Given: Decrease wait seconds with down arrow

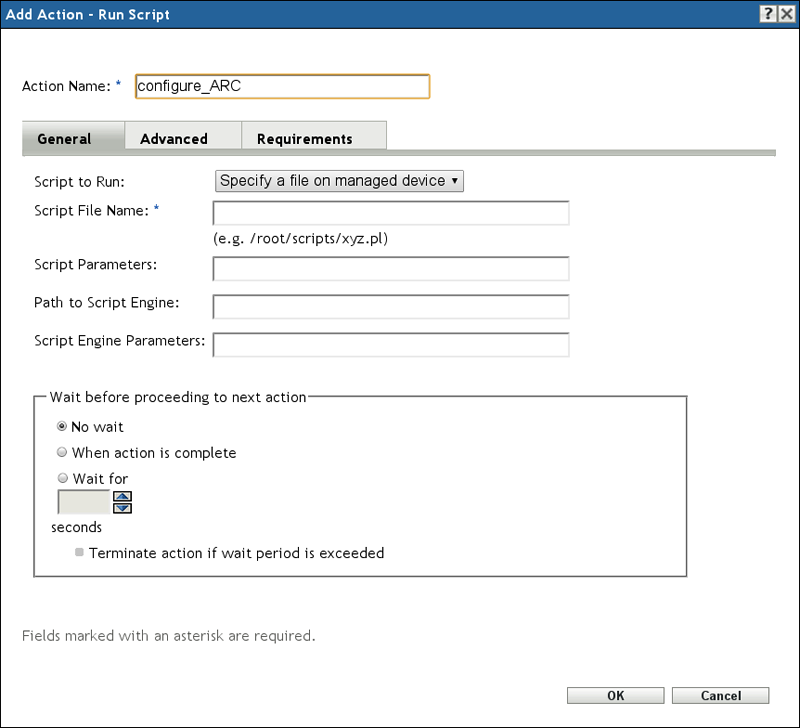Looking at the screenshot, I should pos(122,507).
